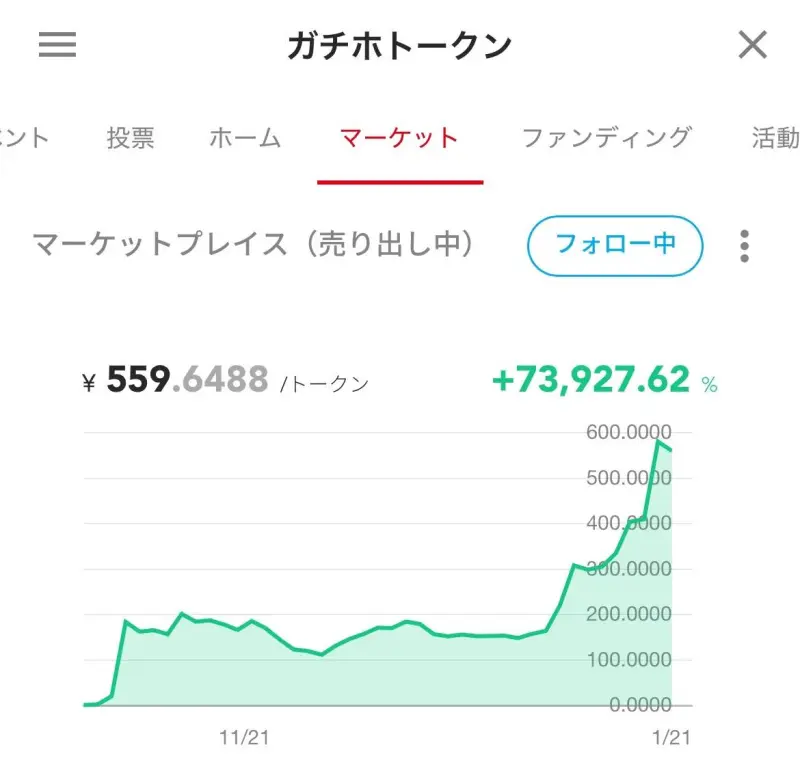Toggle the フォロー中 follow button
Screen dimensions: 800x769
click(615, 245)
